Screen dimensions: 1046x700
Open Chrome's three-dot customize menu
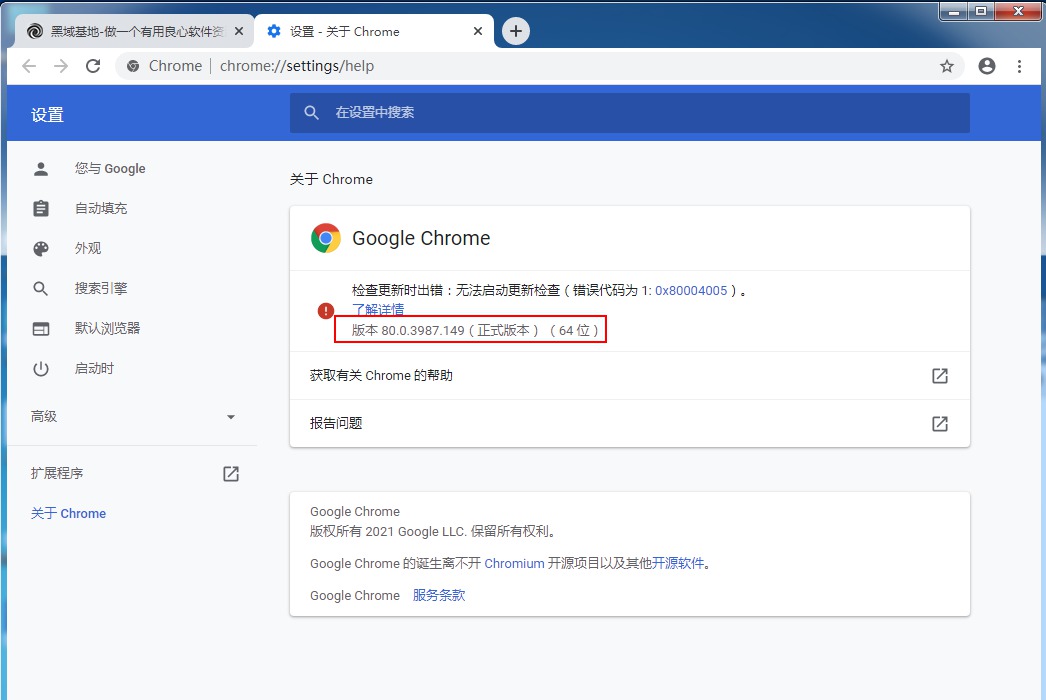click(1019, 66)
